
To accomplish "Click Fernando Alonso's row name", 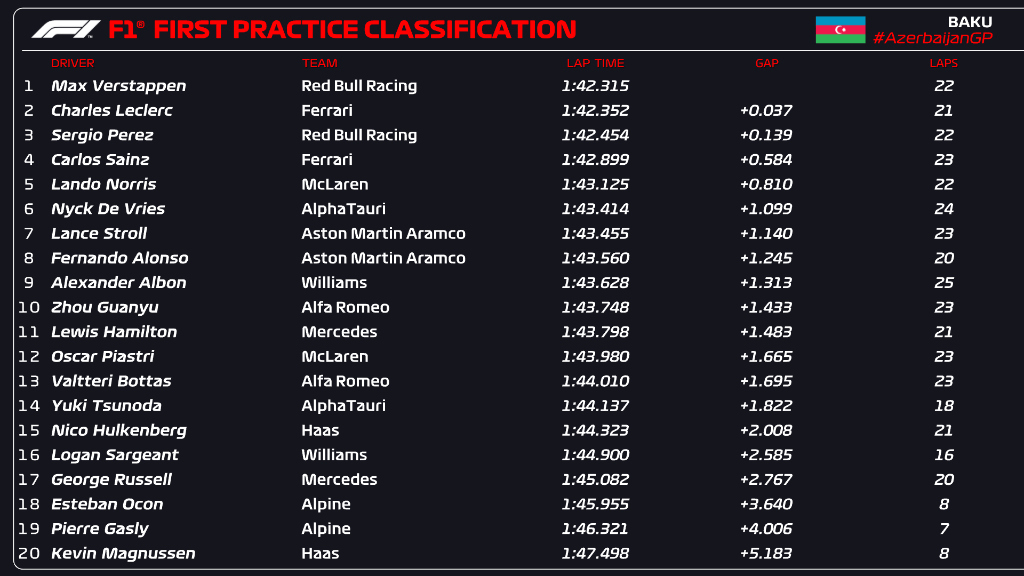I will [119, 258].
